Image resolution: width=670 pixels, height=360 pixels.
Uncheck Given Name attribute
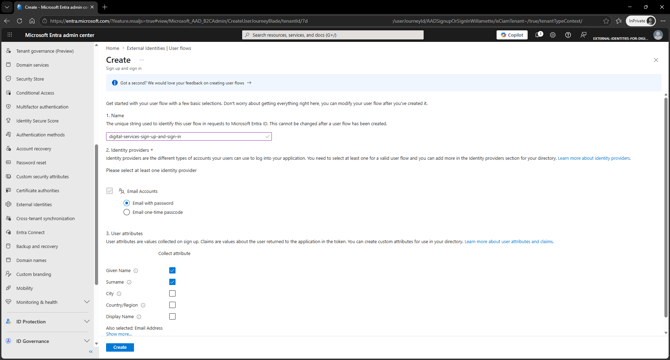[172, 270]
